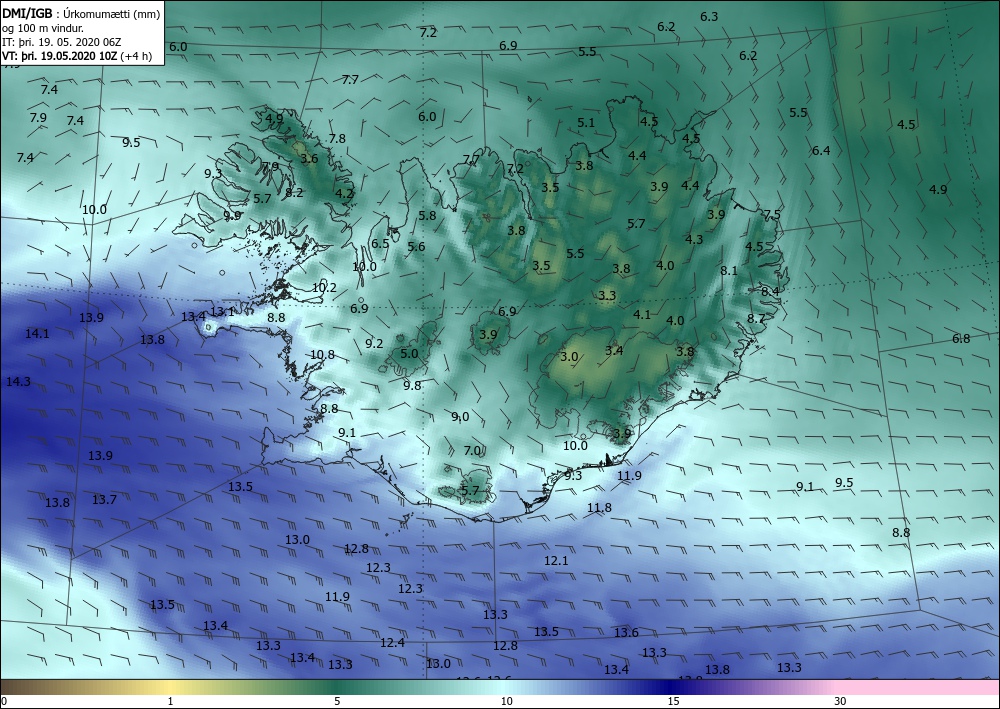Viewport: 1000px width, 709px height.
Task: Click the 4.1 value on the map
Action: pos(642,314)
